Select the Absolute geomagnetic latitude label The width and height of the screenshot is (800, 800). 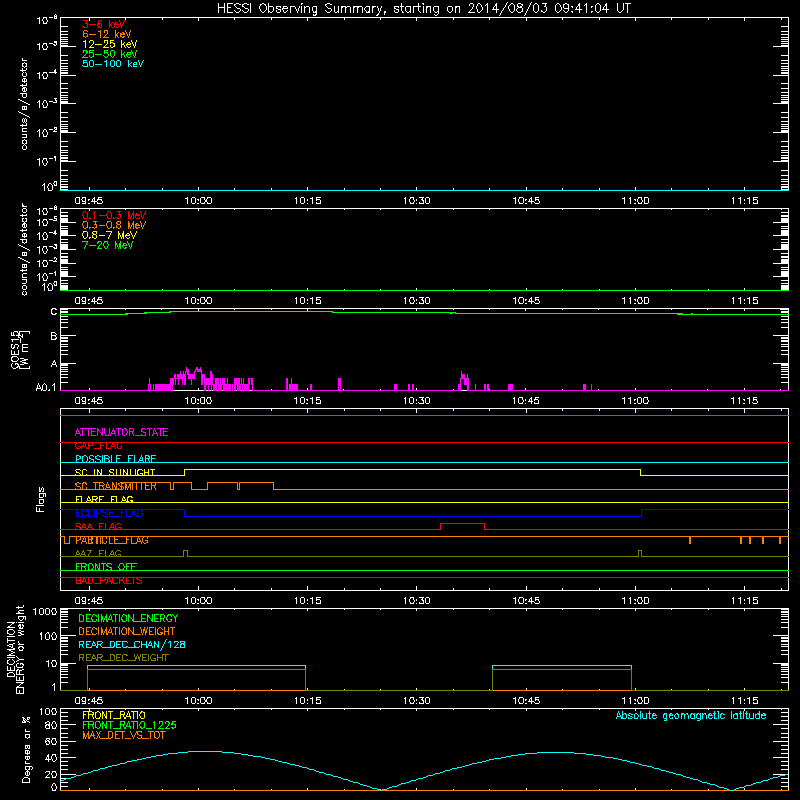click(x=691, y=715)
